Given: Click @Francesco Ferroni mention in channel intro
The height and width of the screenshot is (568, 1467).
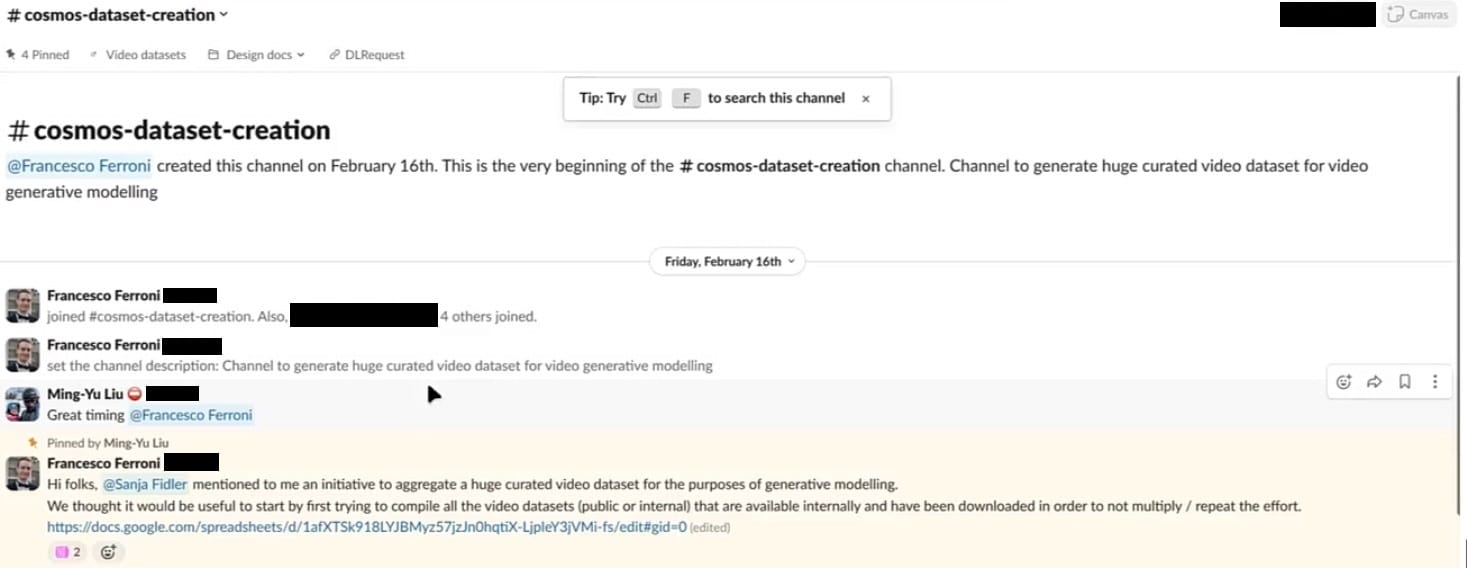Looking at the screenshot, I should 79,166.
